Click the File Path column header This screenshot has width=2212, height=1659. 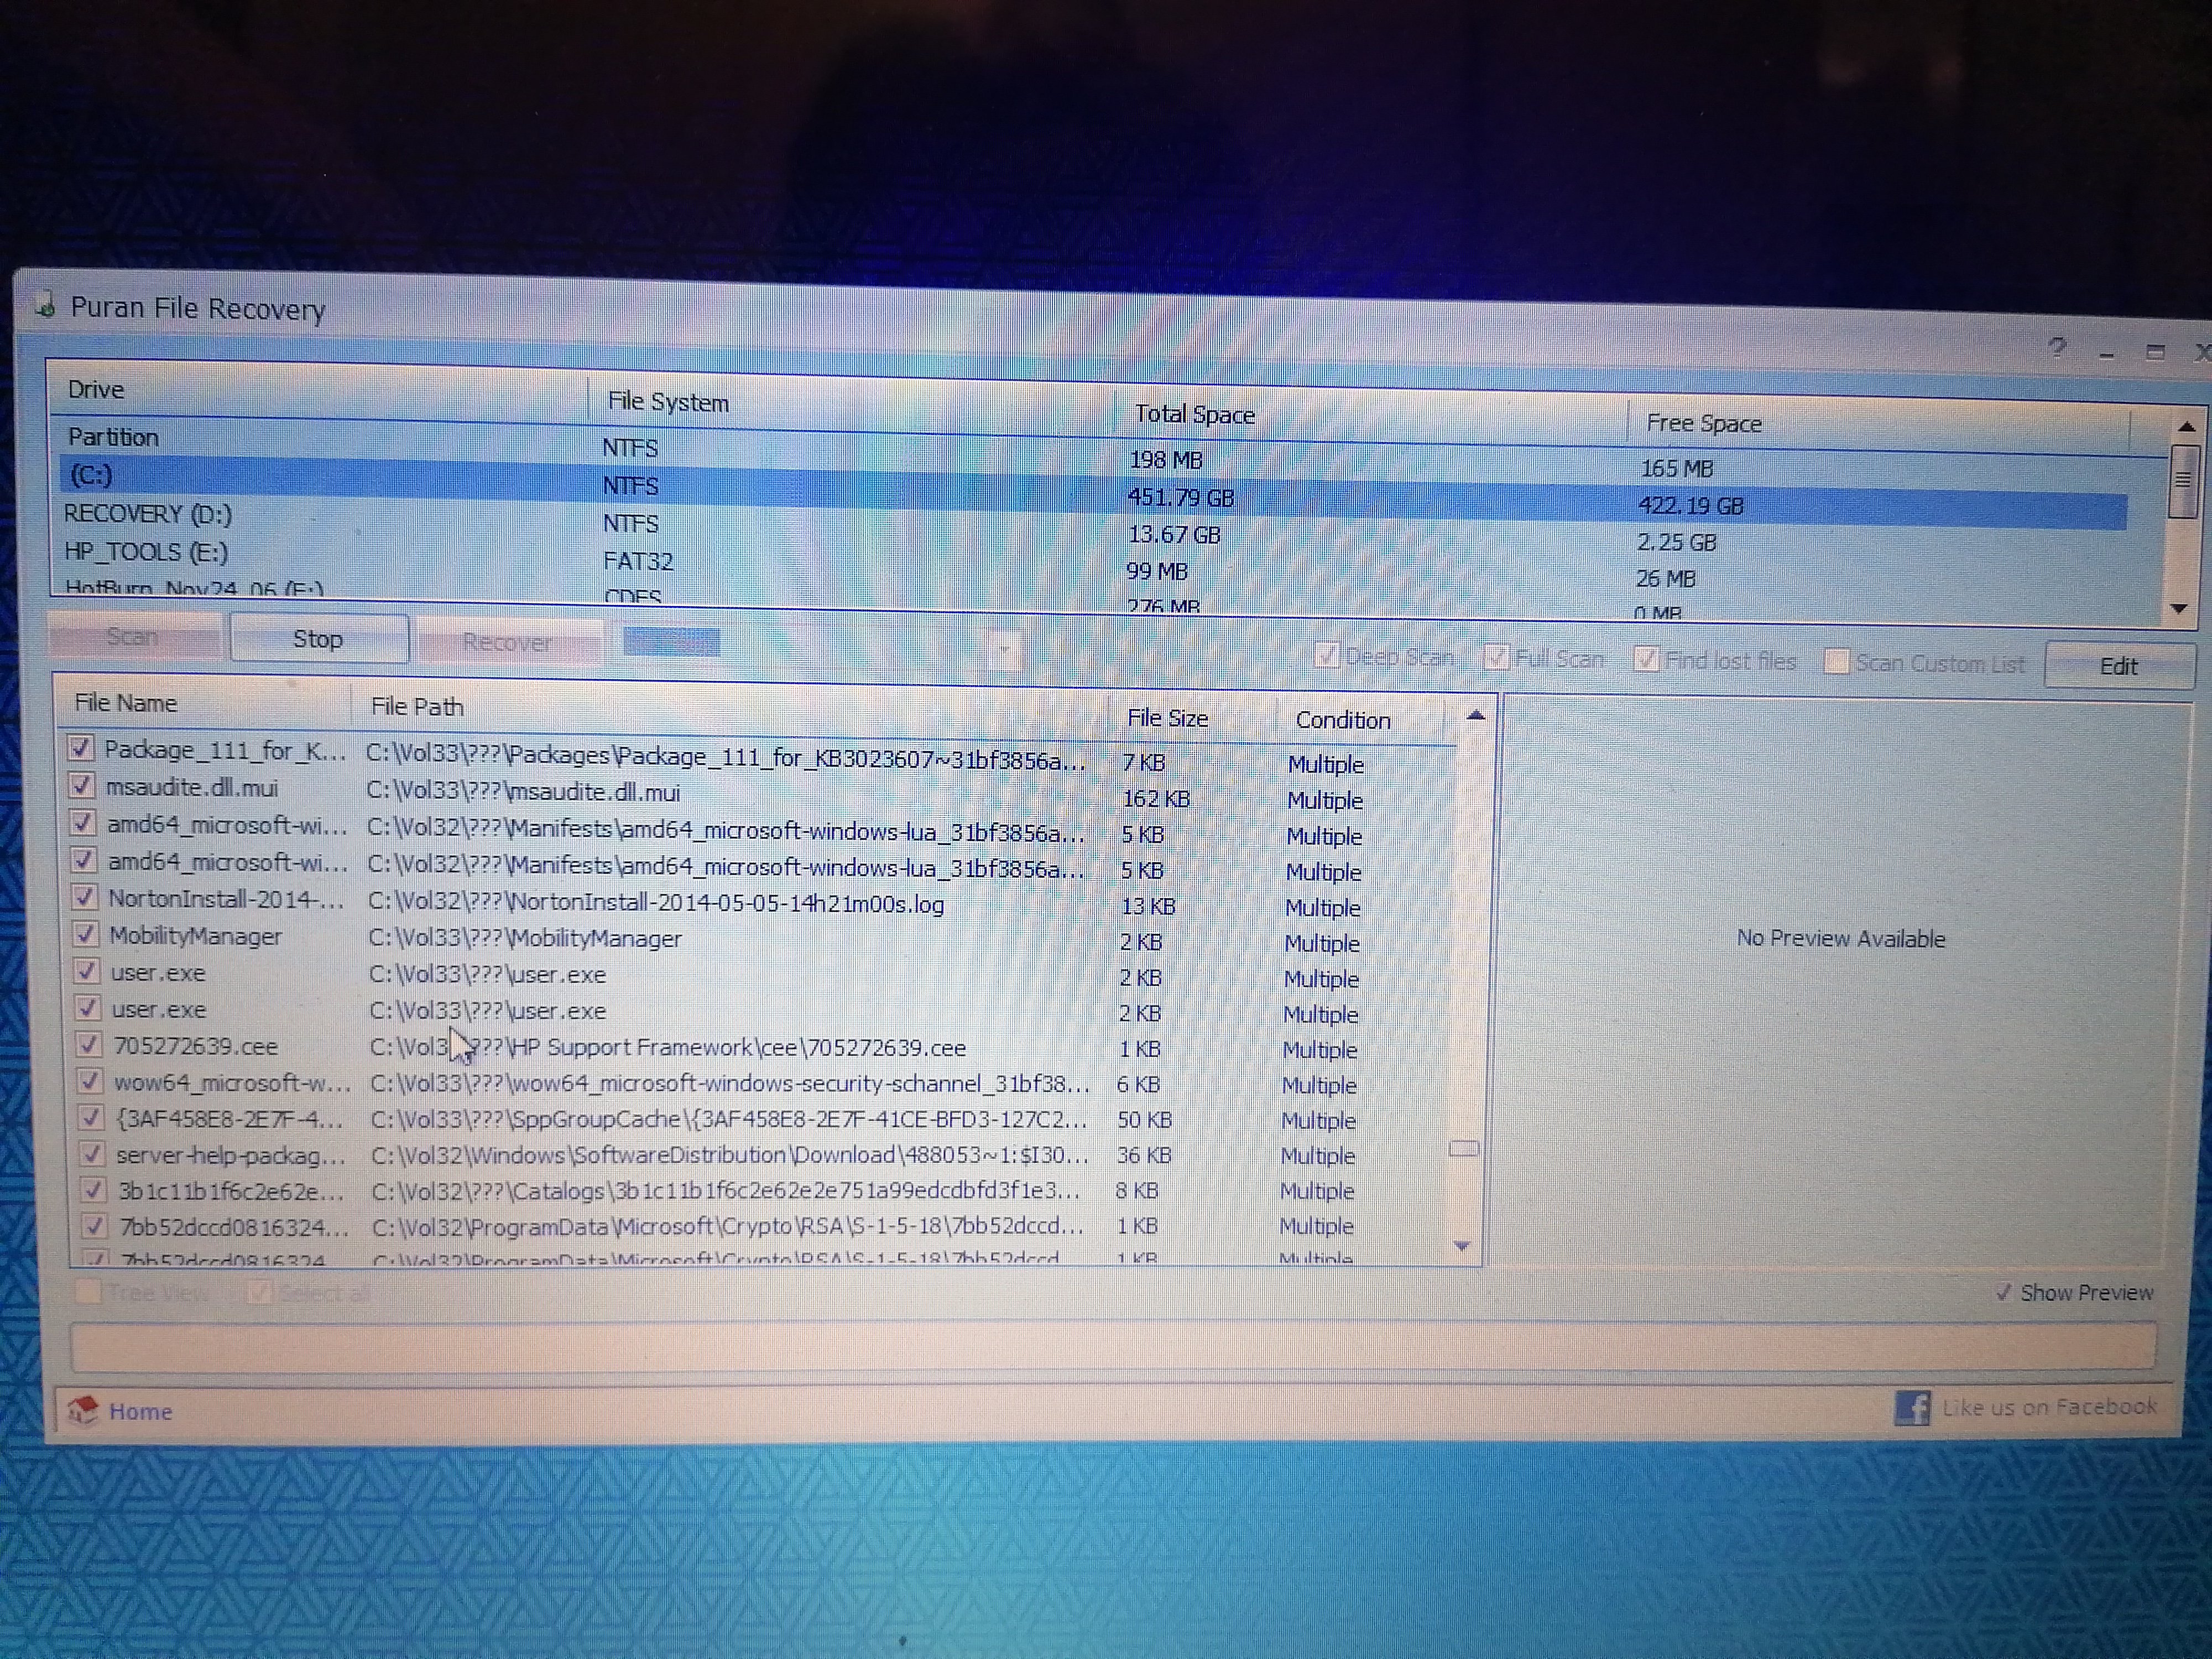tap(417, 707)
